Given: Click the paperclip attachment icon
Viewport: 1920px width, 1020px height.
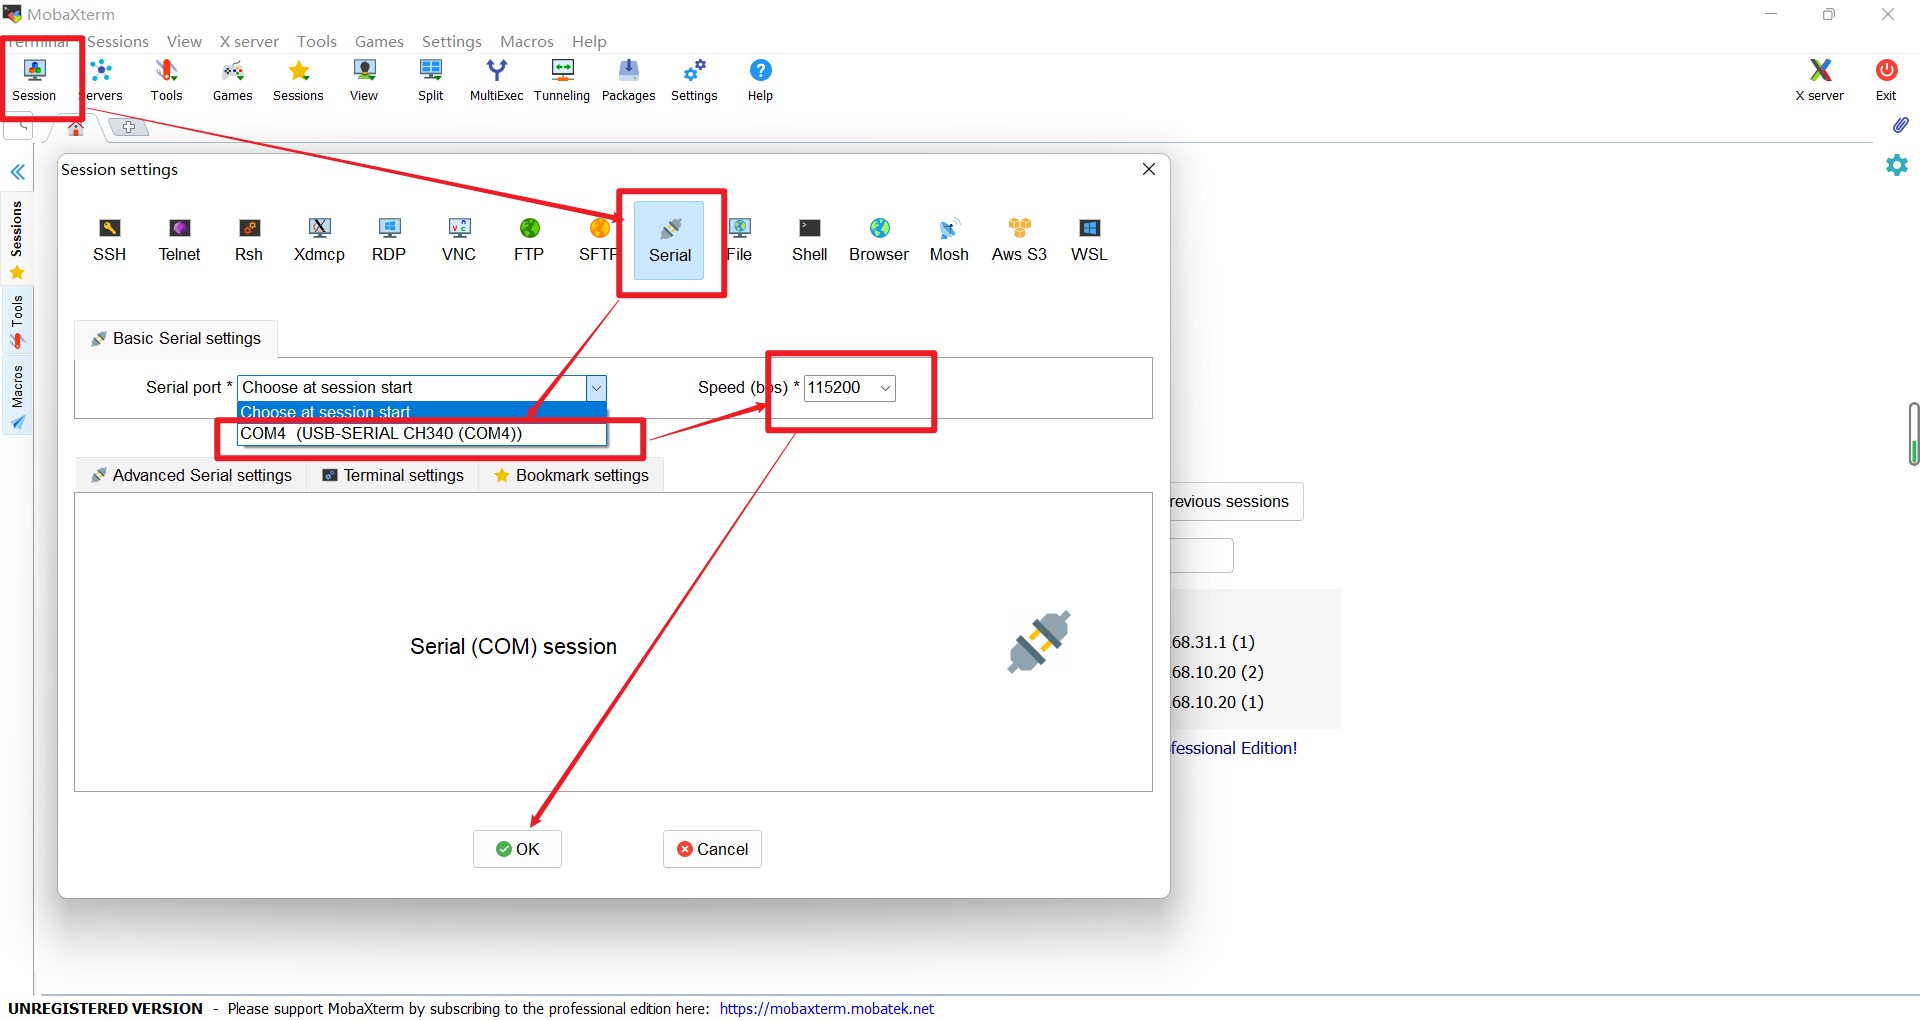Looking at the screenshot, I should (1900, 125).
